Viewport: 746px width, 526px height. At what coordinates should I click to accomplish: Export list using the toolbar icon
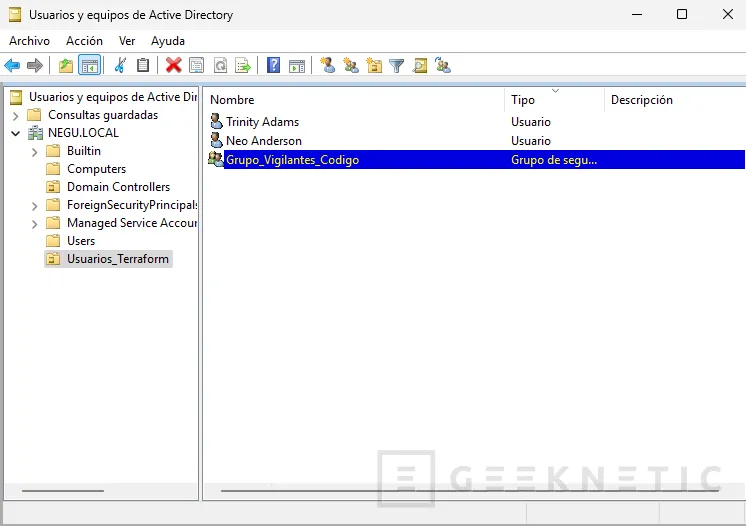coord(243,65)
